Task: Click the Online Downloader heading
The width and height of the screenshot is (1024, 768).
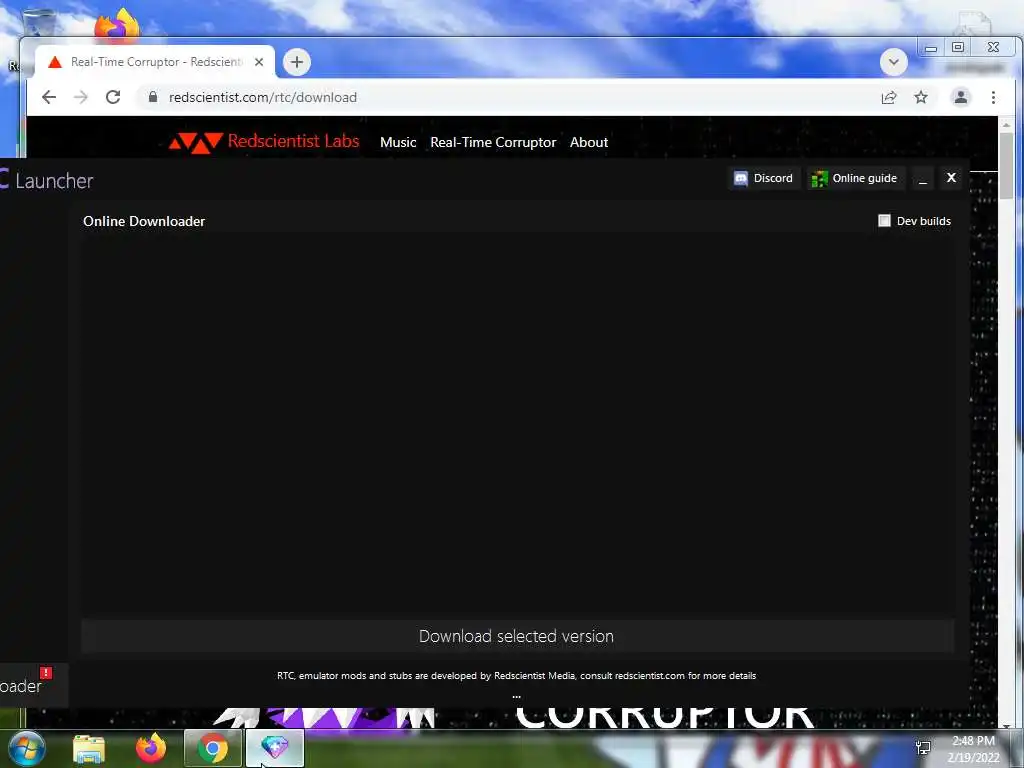Action: click(144, 221)
